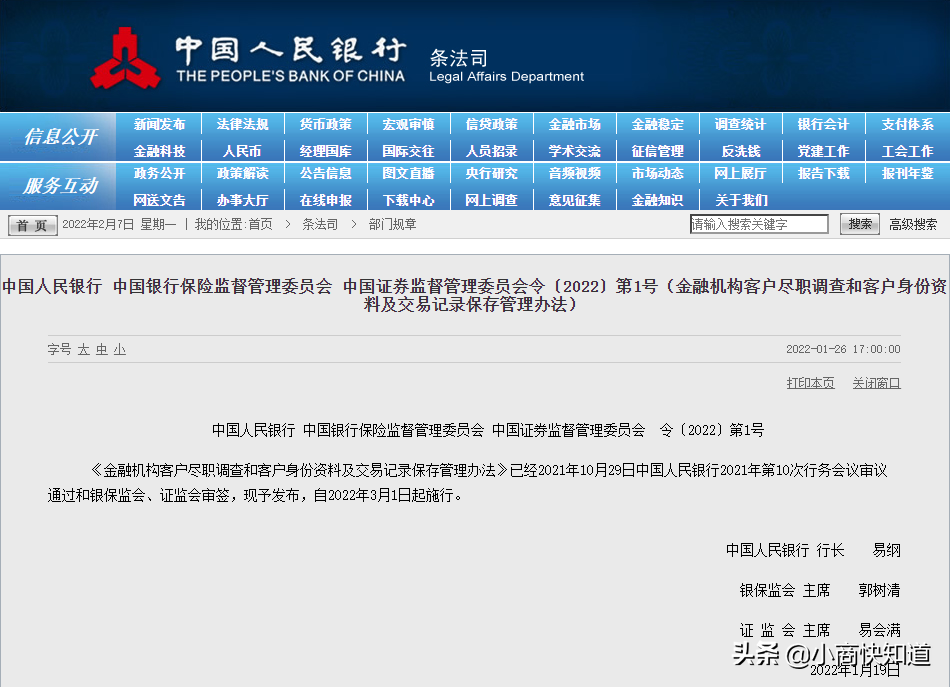
Task: Set font size to 中
Action: pyautogui.click(x=101, y=349)
